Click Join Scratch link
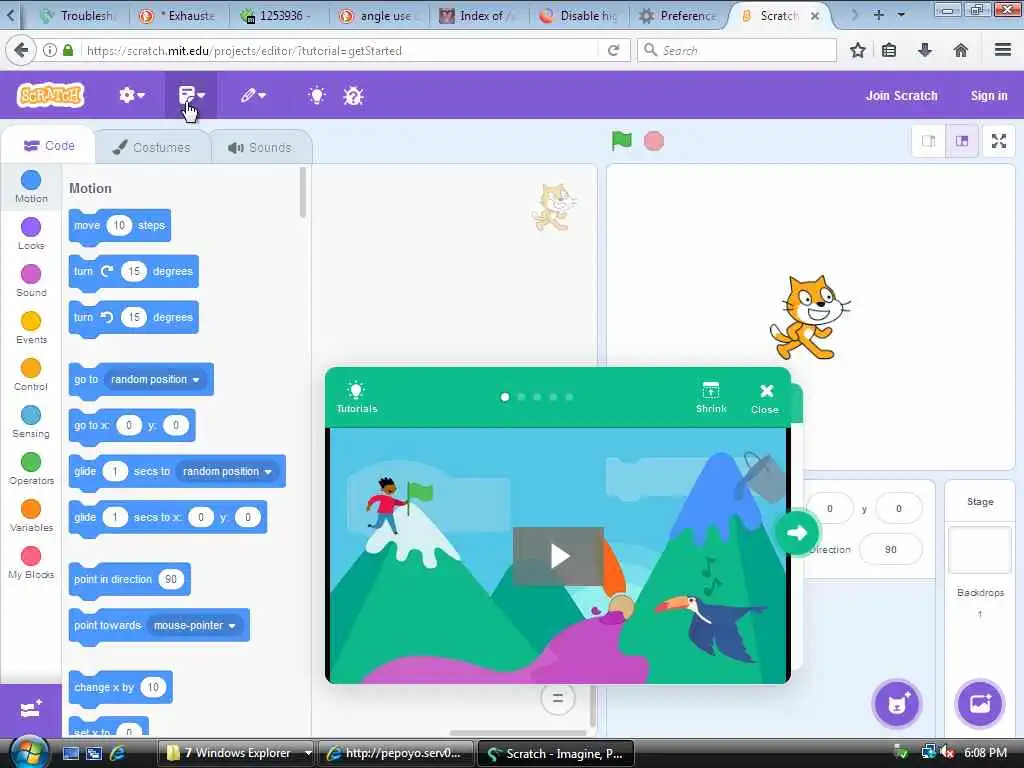The width and height of the screenshot is (1024, 768). [901, 95]
